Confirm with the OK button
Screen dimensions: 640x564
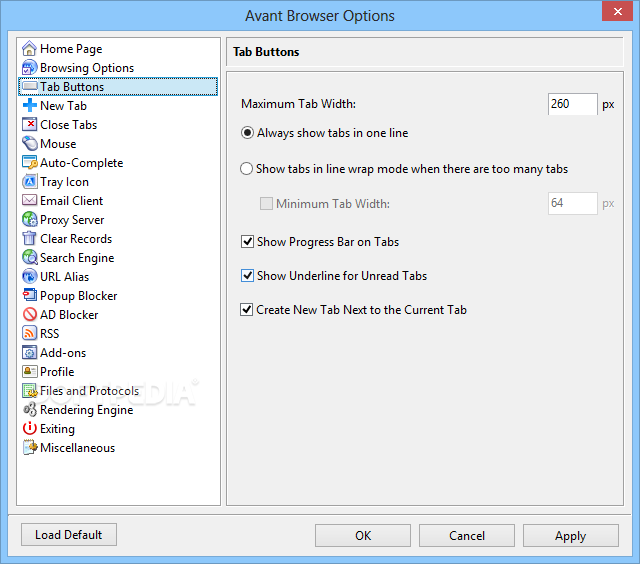pos(363,535)
